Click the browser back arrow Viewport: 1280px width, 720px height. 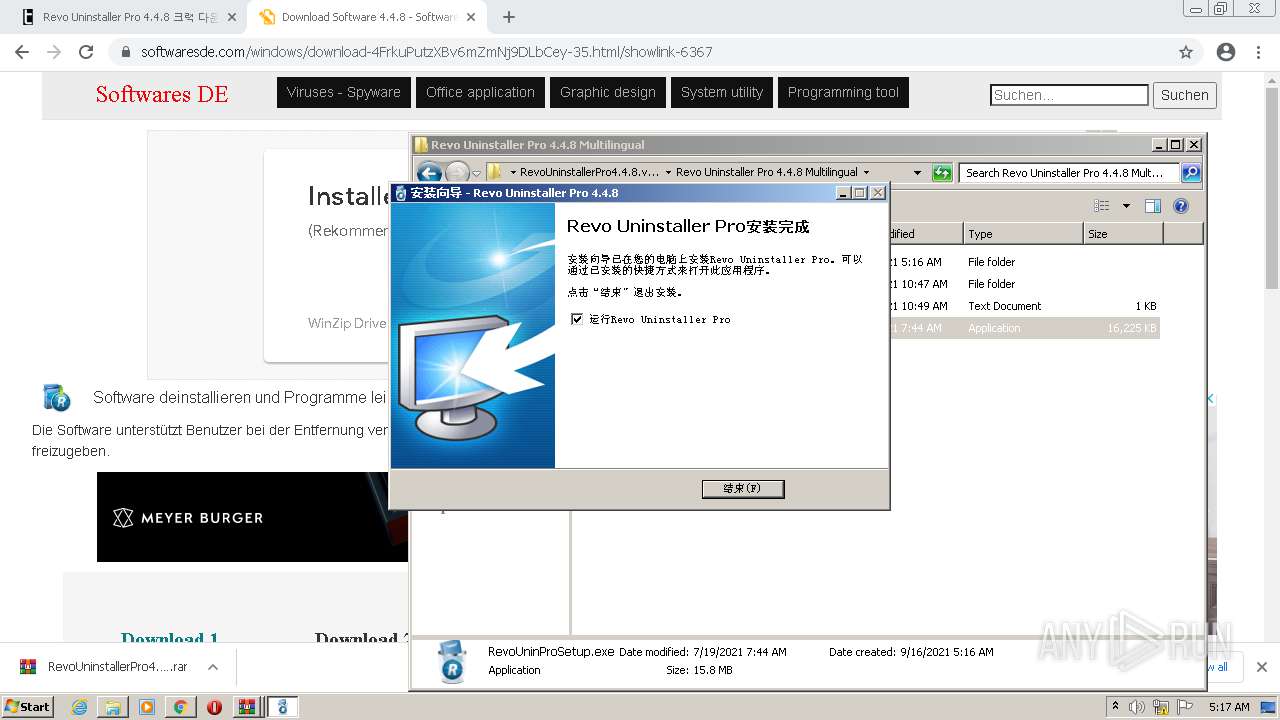pos(22,52)
